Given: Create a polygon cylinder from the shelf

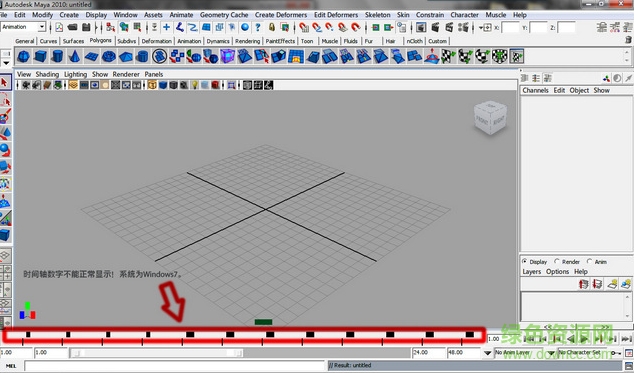Looking at the screenshot, I should 58,56.
